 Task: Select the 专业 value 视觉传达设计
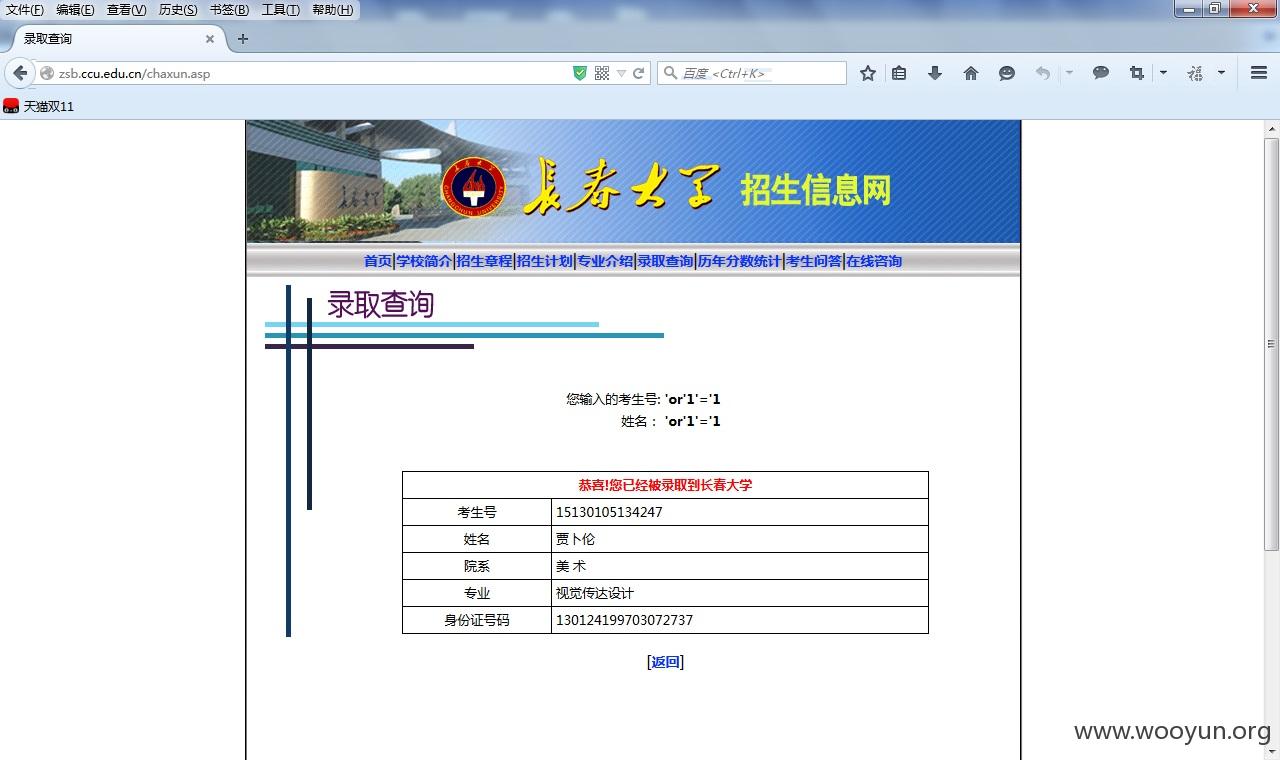(x=595, y=593)
